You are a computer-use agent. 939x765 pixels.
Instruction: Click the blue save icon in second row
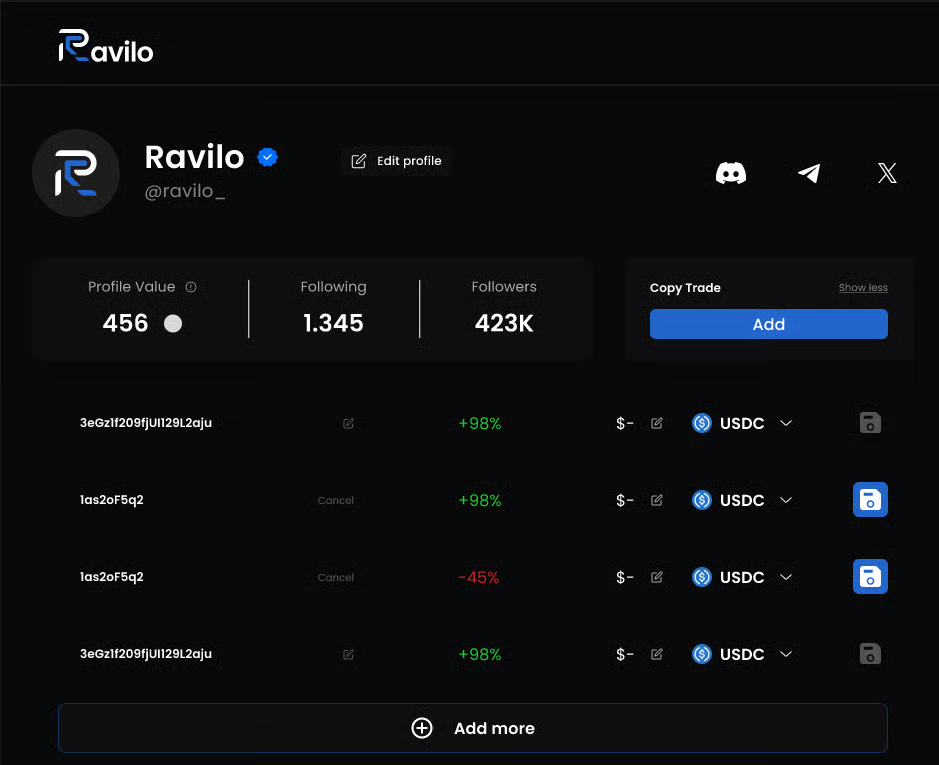870,500
